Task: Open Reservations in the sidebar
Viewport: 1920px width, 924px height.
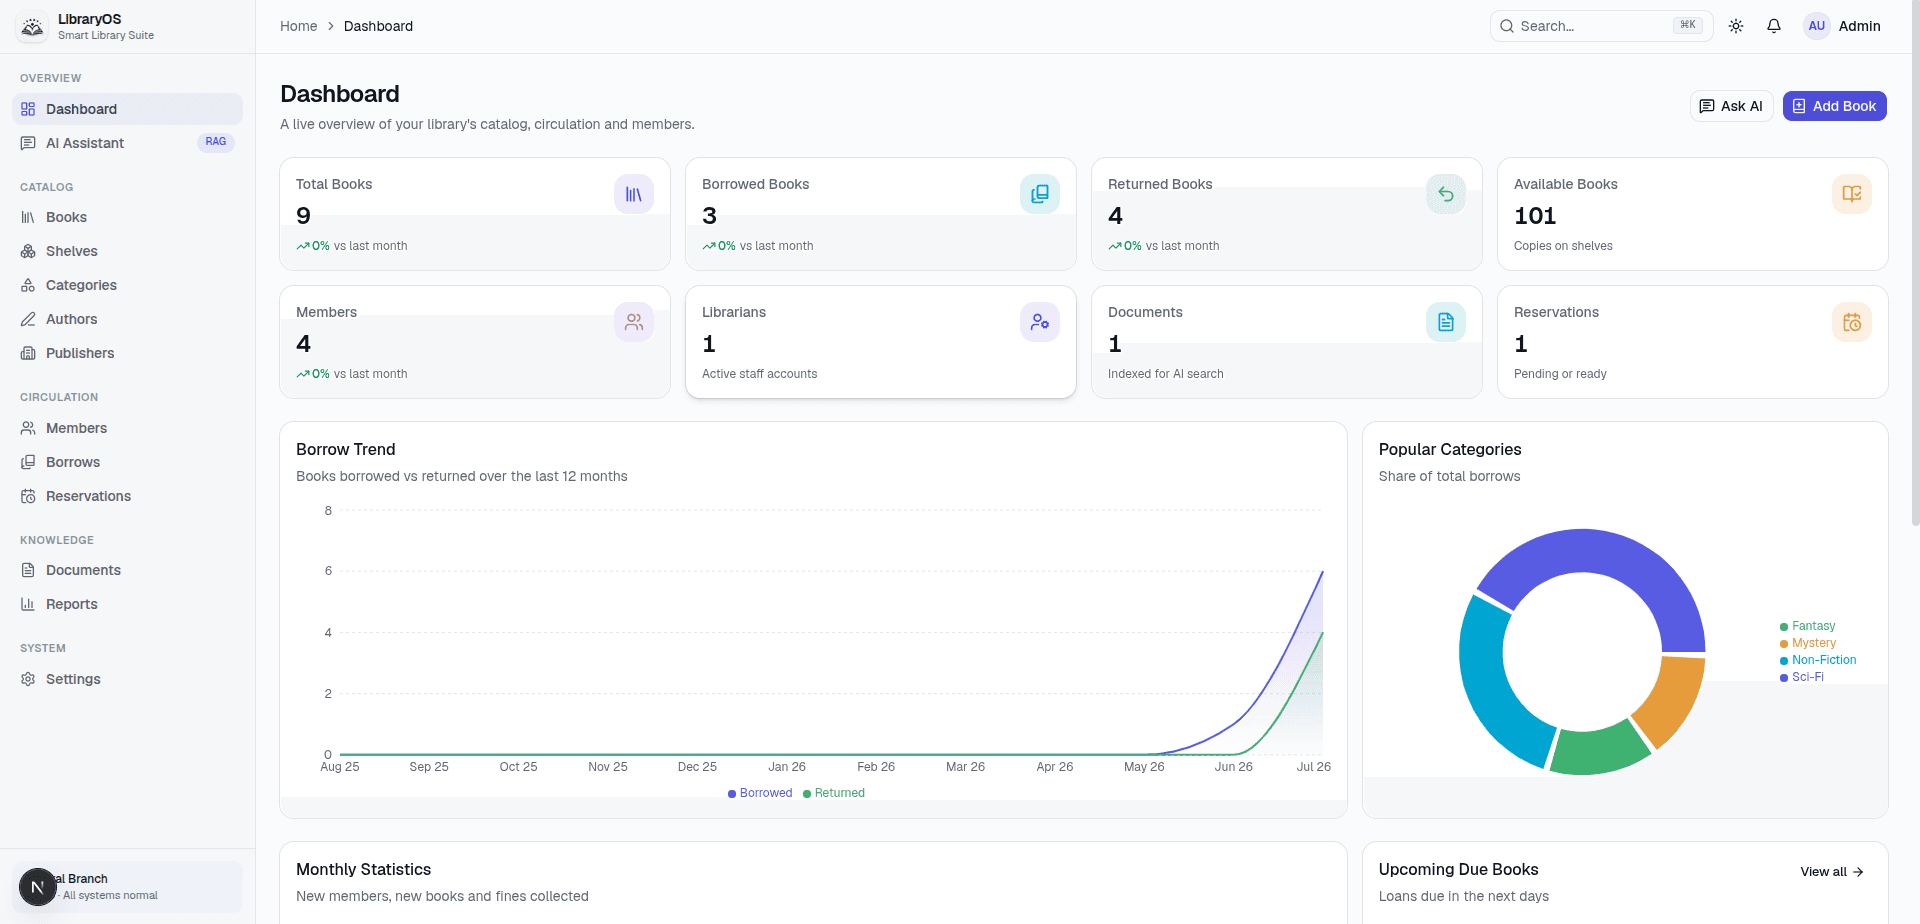Action: 128,496
